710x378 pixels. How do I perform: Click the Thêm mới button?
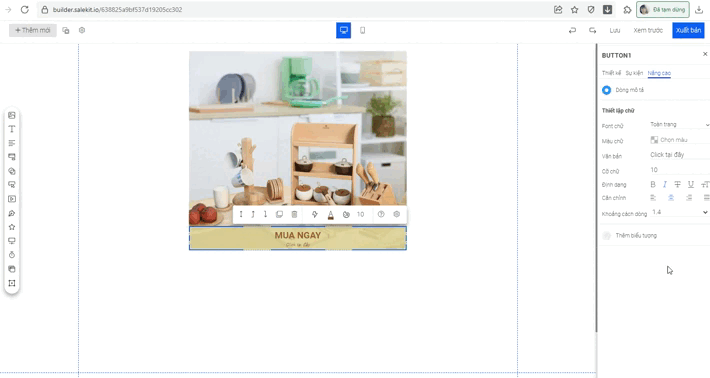[x=33, y=30]
